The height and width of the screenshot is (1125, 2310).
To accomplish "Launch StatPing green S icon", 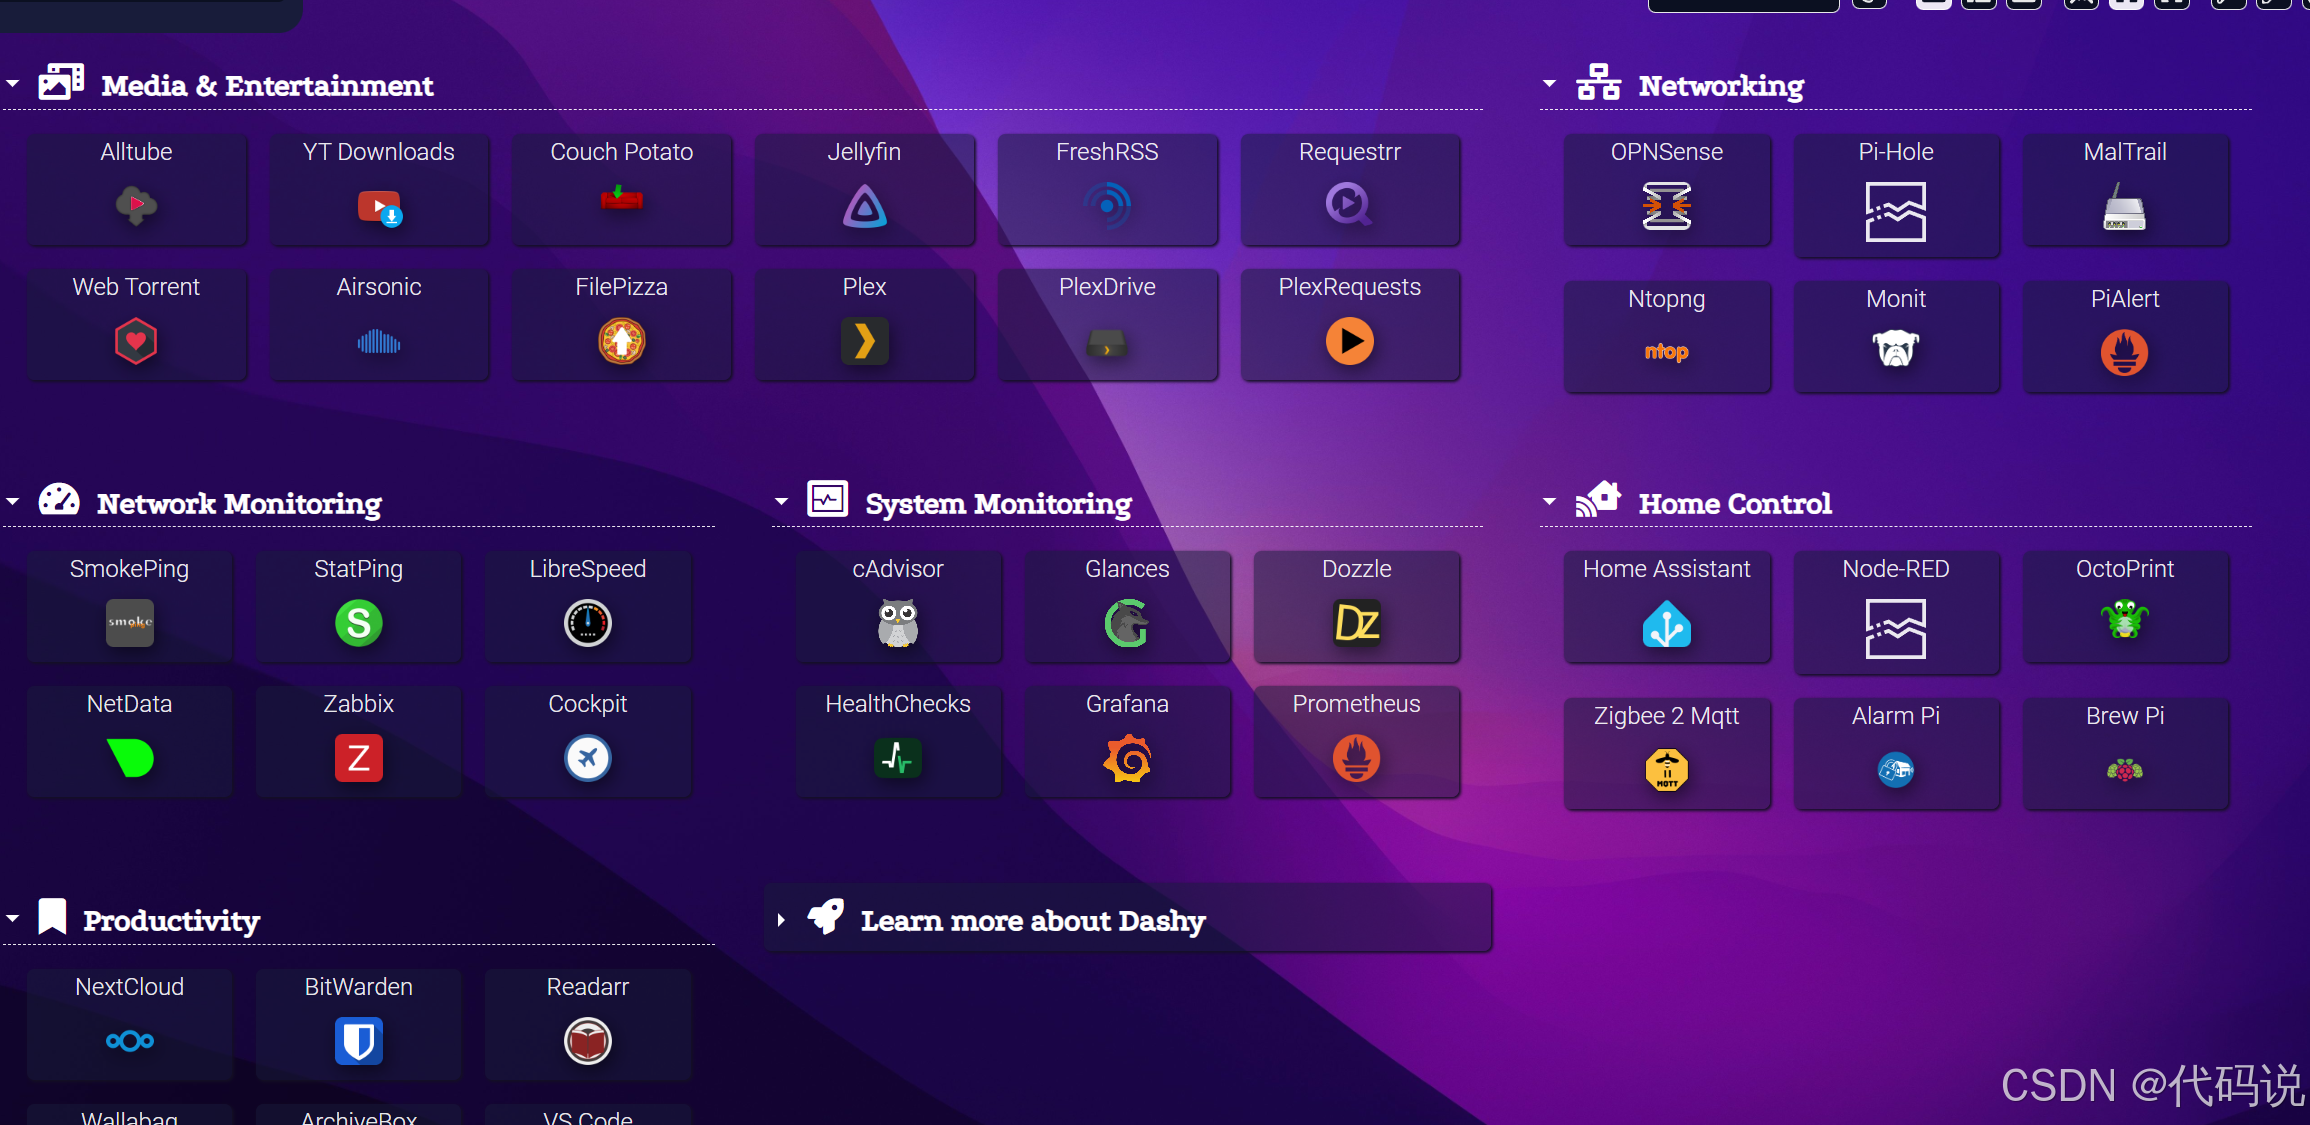I will tap(358, 623).
